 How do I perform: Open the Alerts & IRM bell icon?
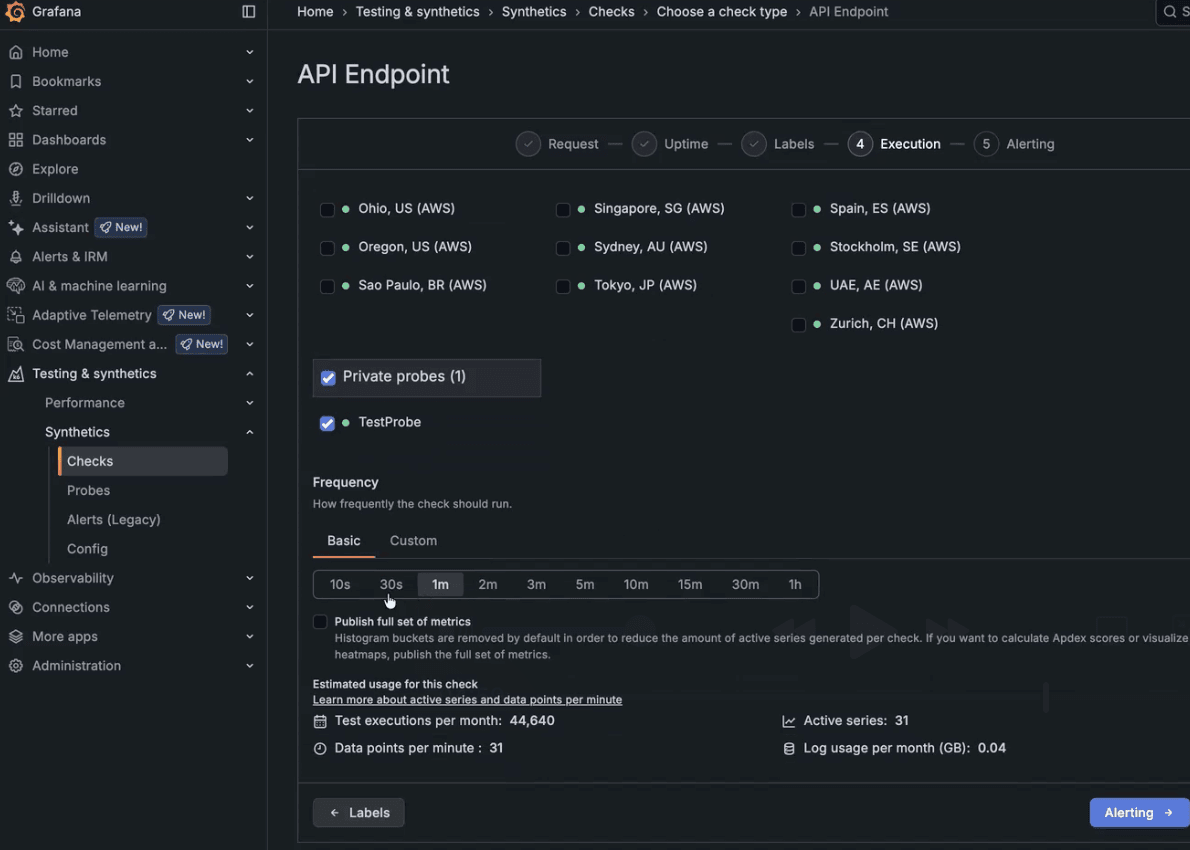15,256
